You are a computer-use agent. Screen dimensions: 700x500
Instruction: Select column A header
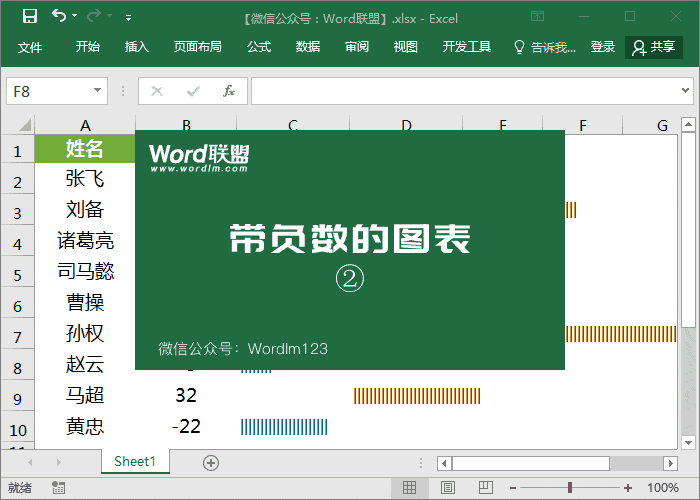(85, 125)
